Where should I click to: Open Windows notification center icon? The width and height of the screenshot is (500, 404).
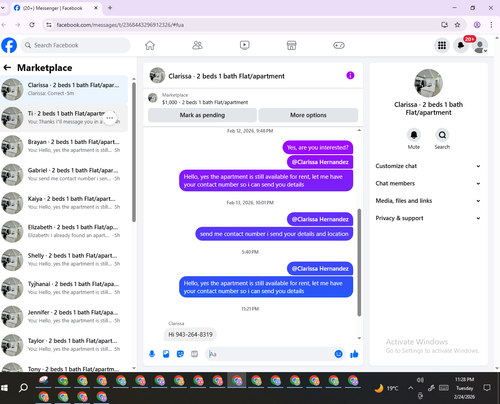(x=487, y=388)
